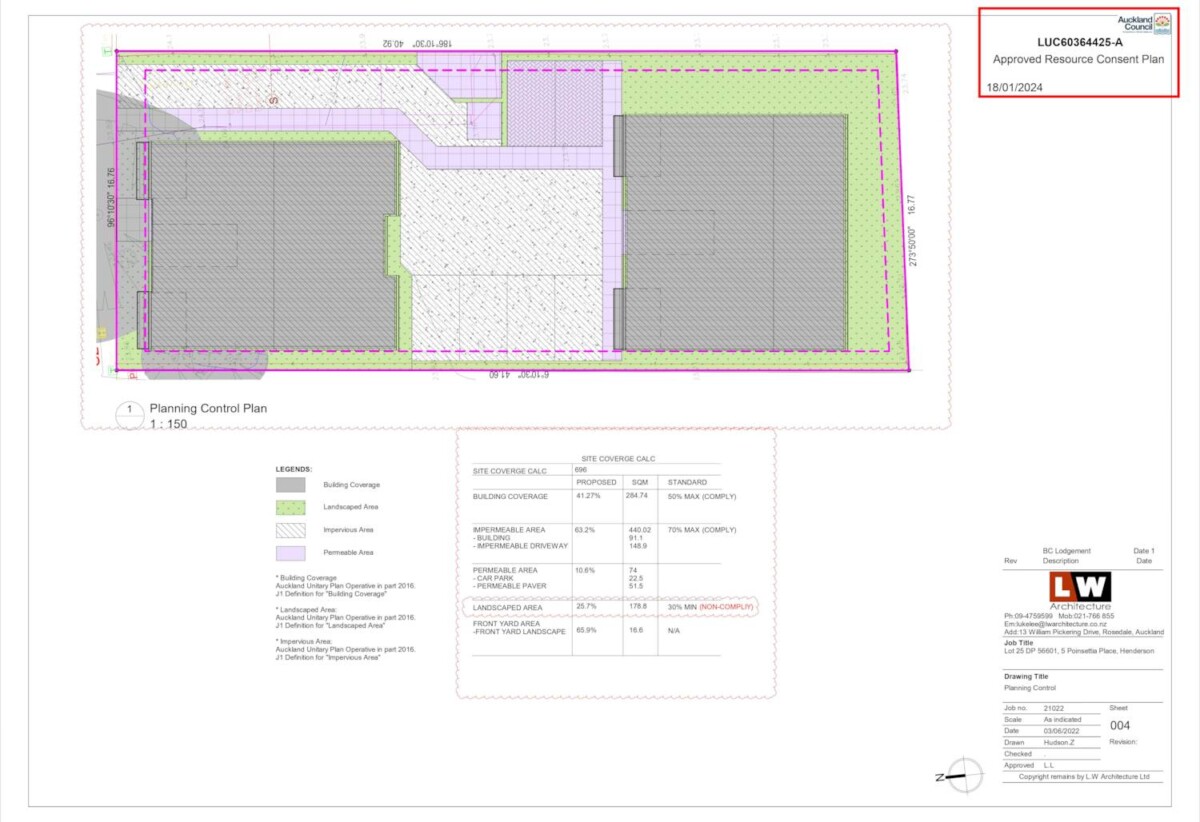Click the 65.9% front yard value
This screenshot has width=1200, height=822.
[586, 632]
